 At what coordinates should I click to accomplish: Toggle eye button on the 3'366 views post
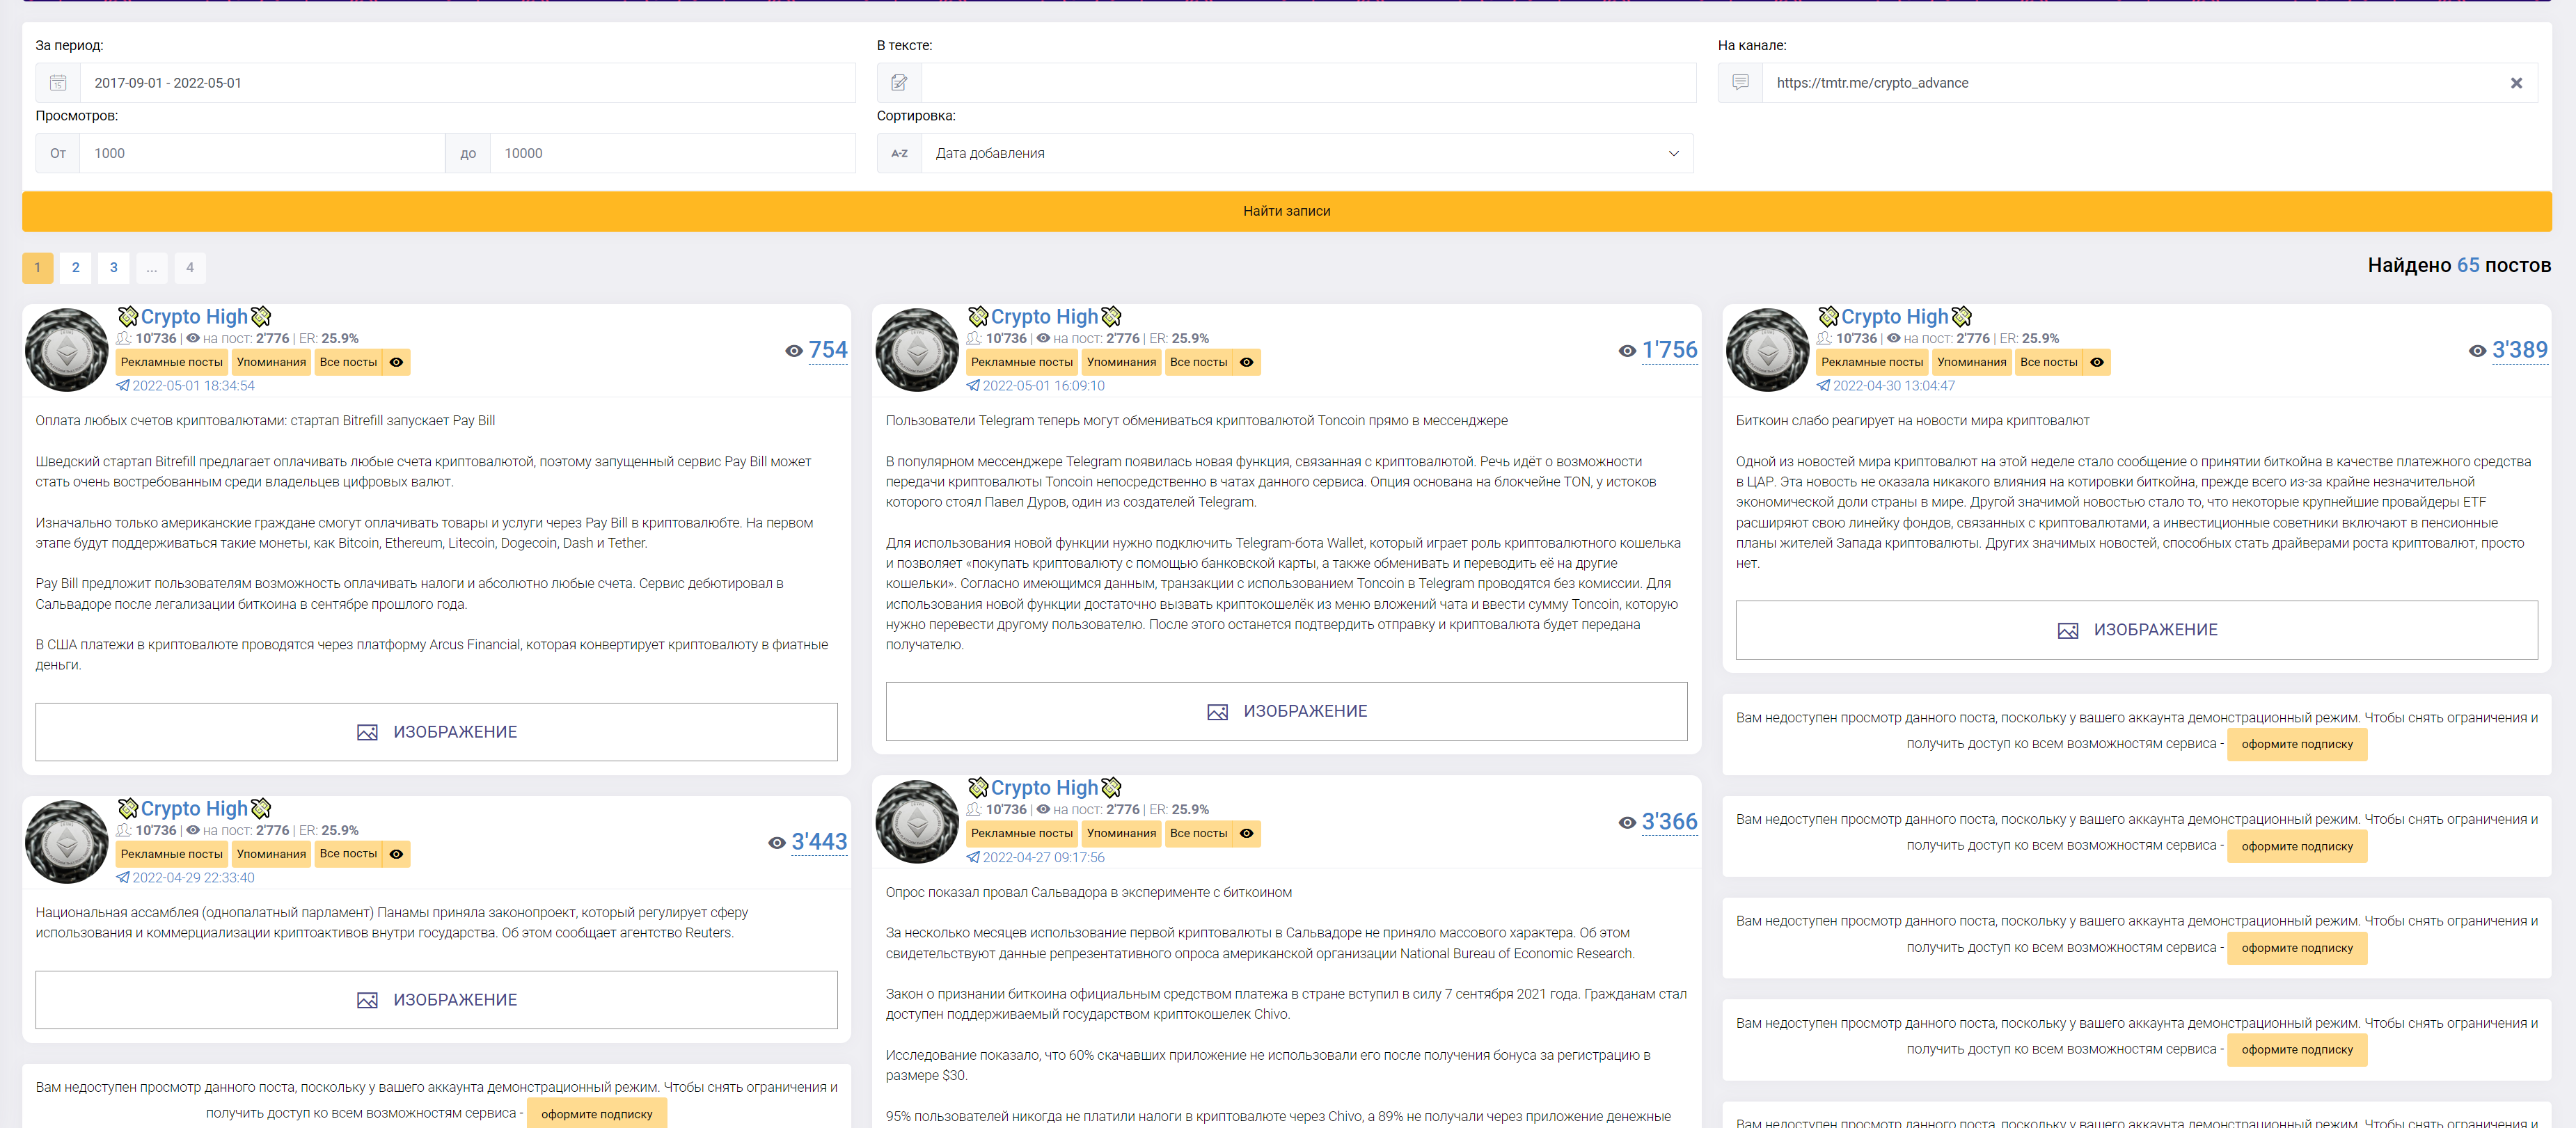[x=1247, y=833]
